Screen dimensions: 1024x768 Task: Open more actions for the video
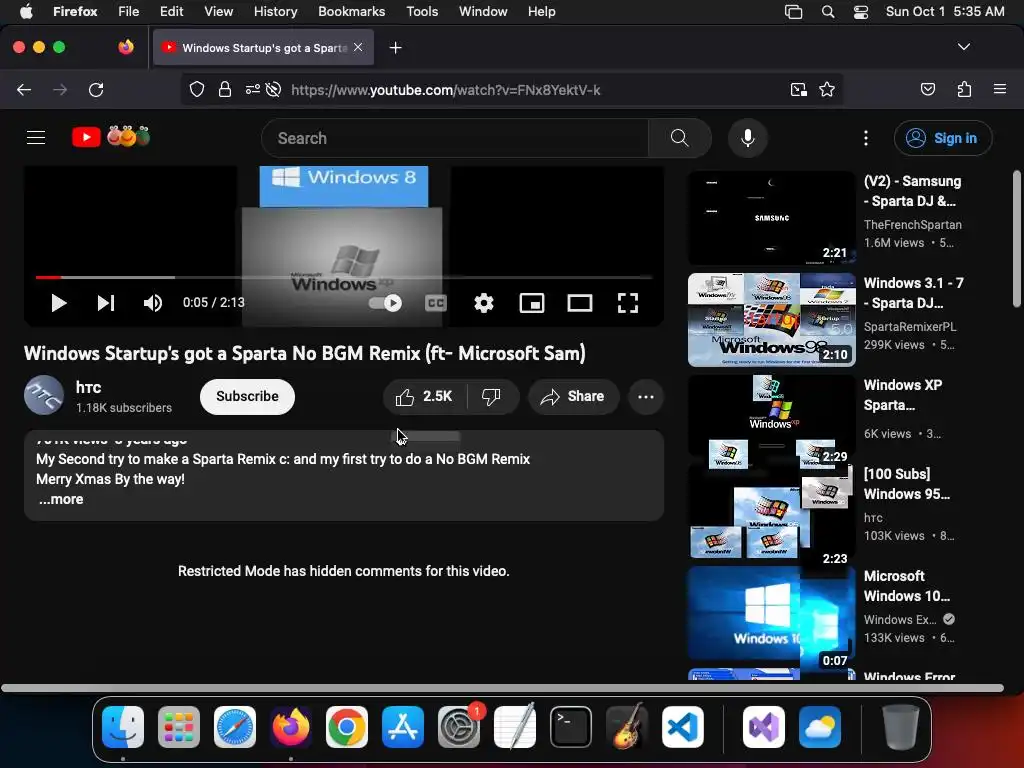pyautogui.click(x=646, y=396)
